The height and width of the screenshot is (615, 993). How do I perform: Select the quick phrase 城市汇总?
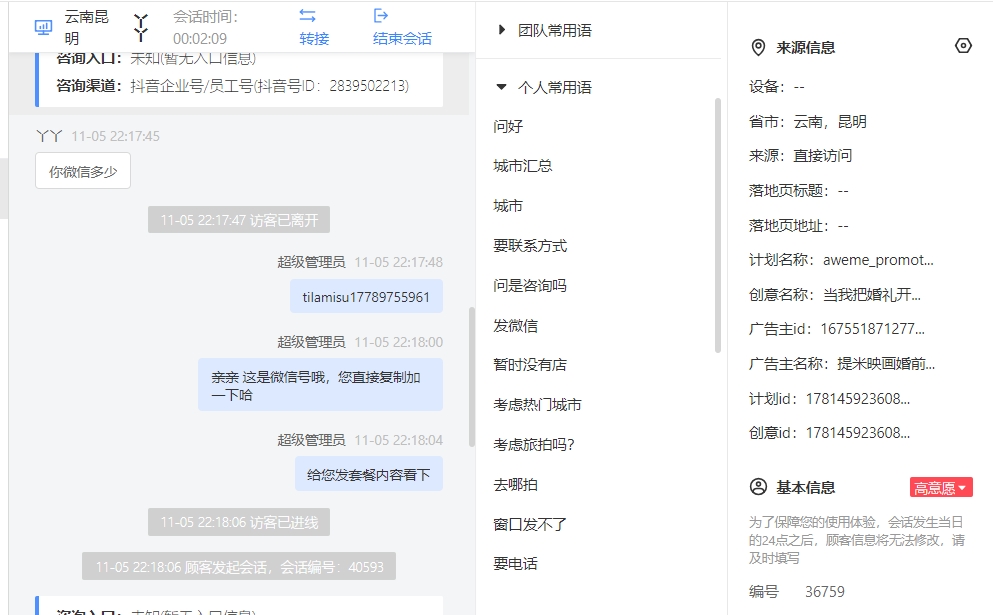[x=522, y=166]
